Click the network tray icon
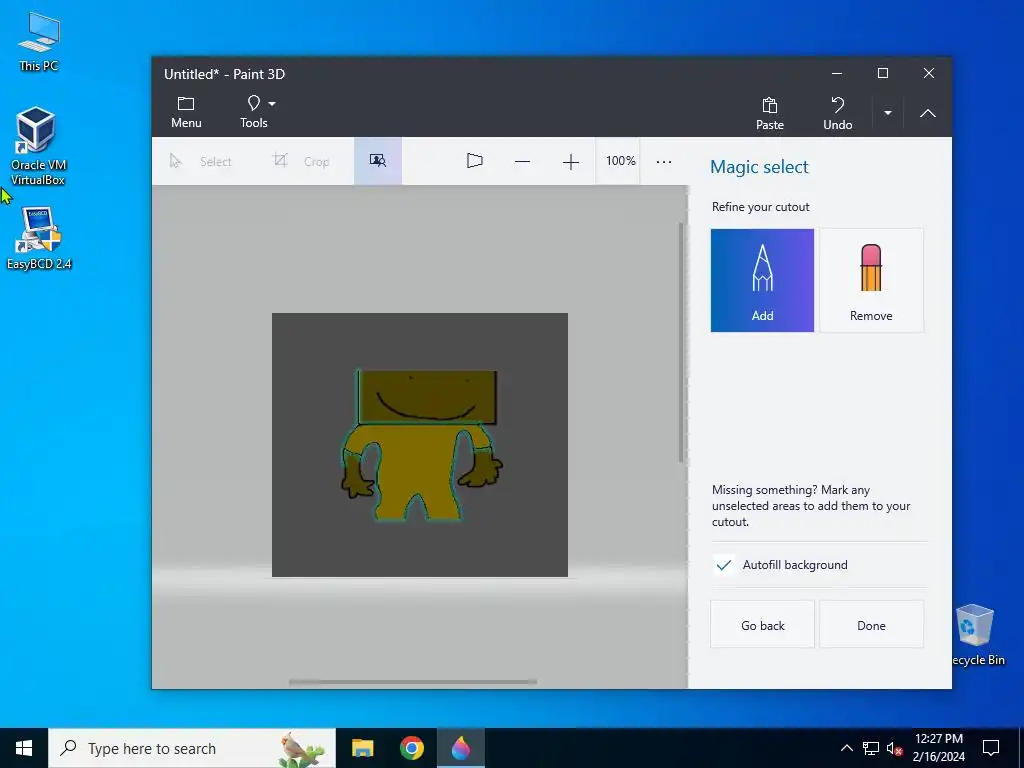Viewport: 1024px width, 768px height. pyautogui.click(x=871, y=748)
